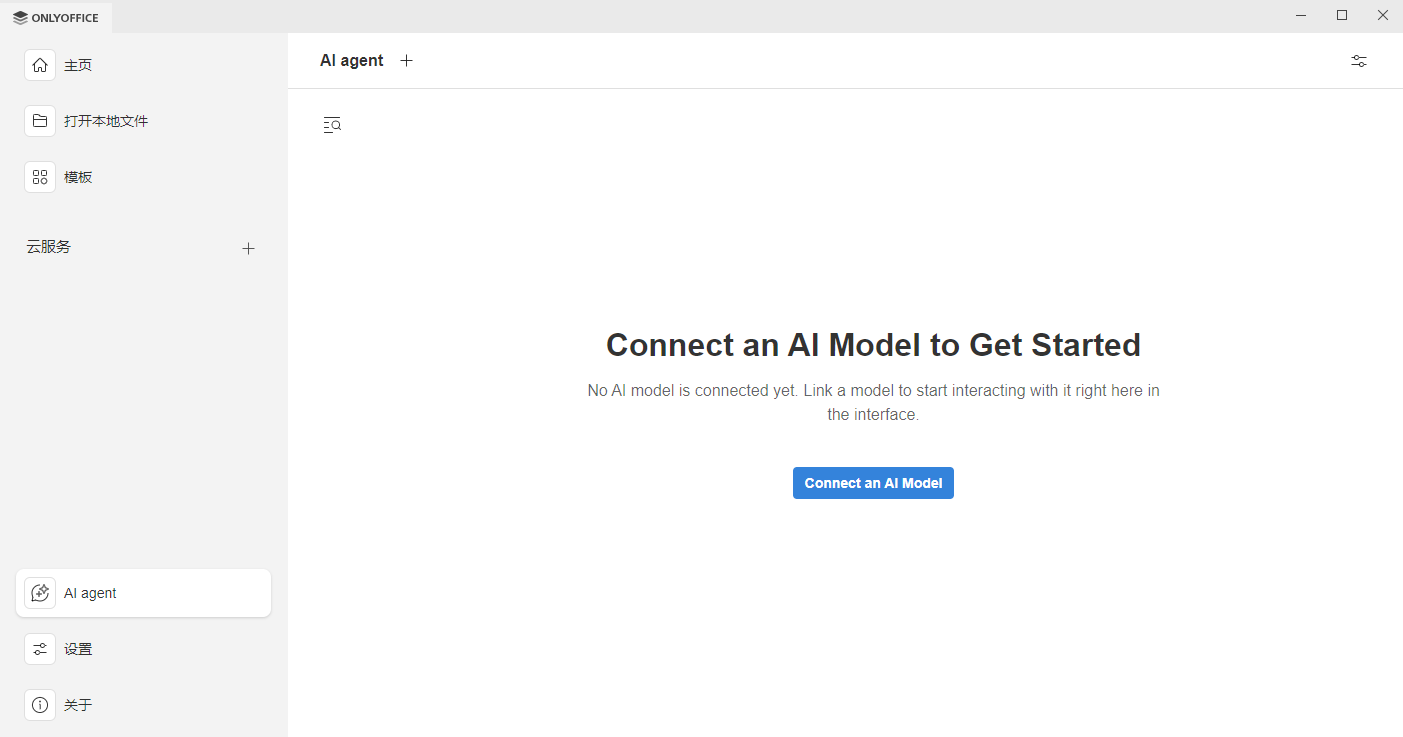1403x737 pixels.
Task: Click the 打开本地文件 folder icon
Action: click(x=40, y=121)
